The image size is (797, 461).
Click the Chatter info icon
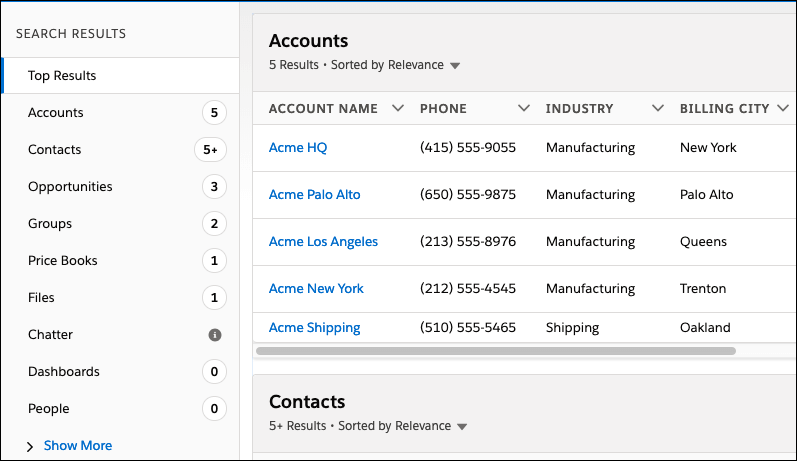[214, 335]
